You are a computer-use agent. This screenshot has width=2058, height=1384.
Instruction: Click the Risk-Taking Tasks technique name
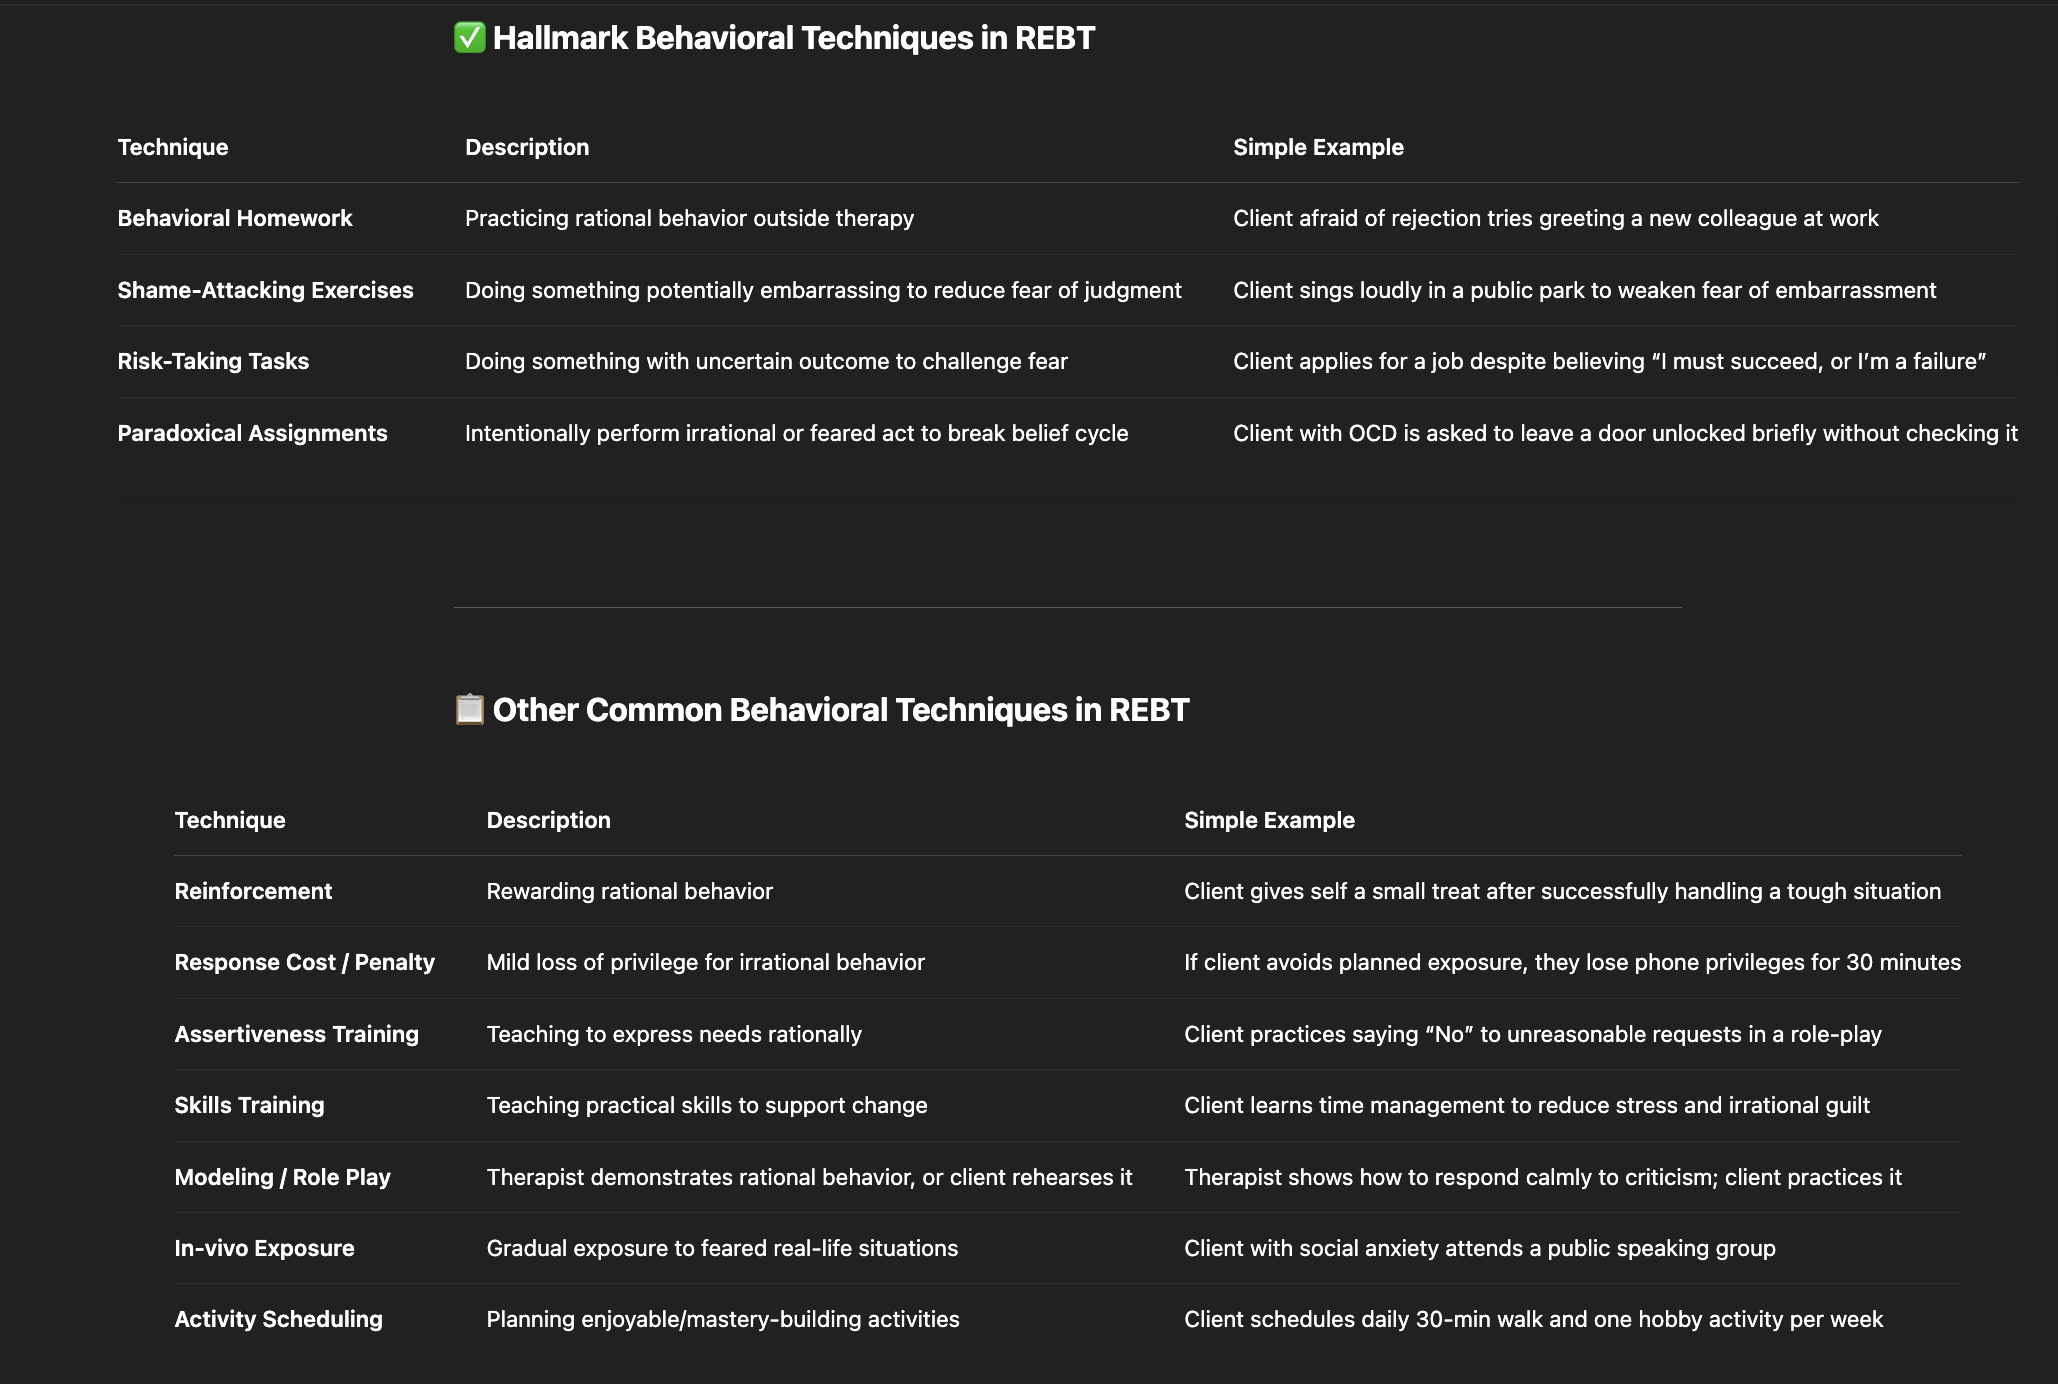[x=213, y=361]
